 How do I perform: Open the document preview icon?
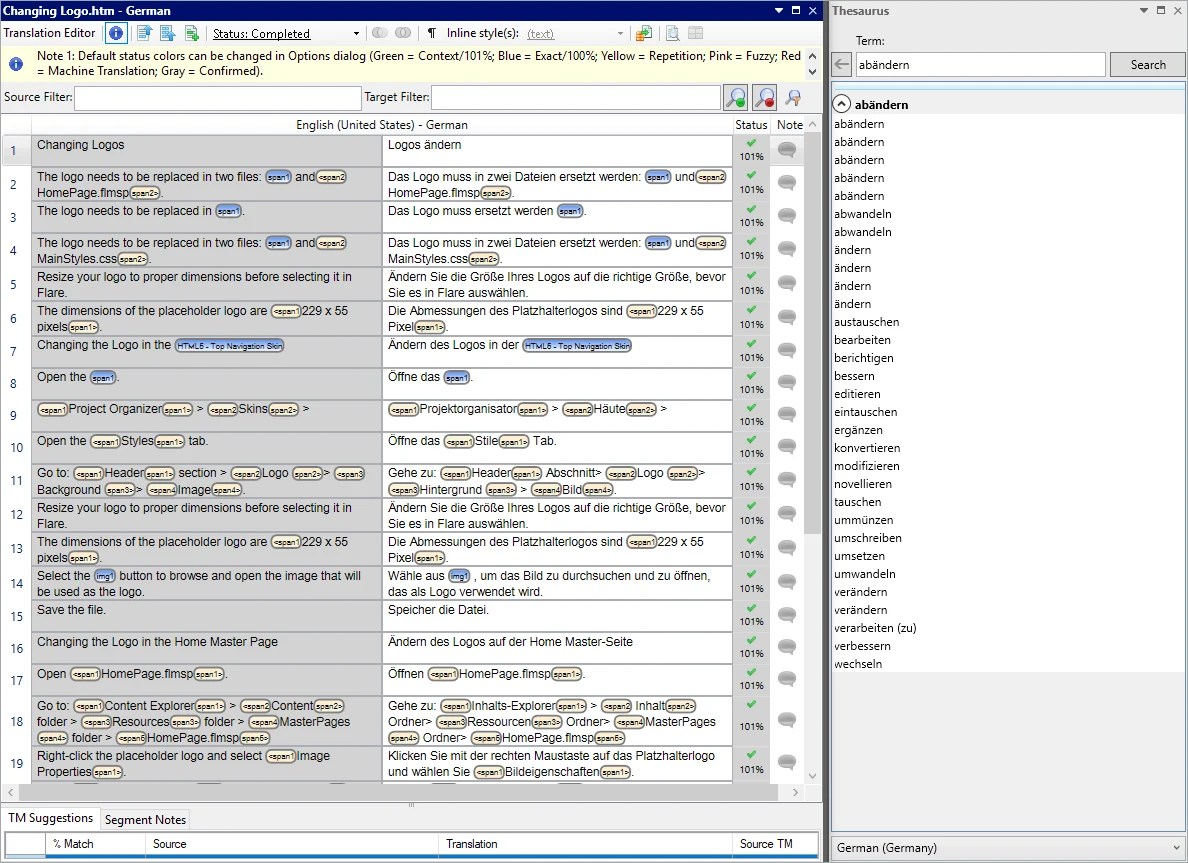671,32
